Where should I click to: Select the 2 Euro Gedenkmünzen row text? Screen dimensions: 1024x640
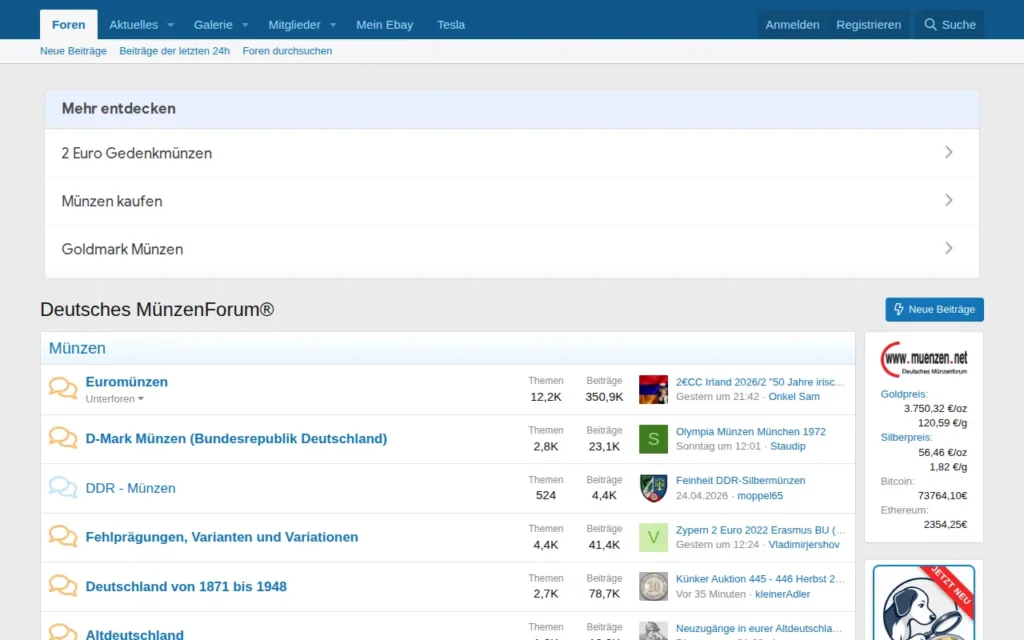(136, 153)
